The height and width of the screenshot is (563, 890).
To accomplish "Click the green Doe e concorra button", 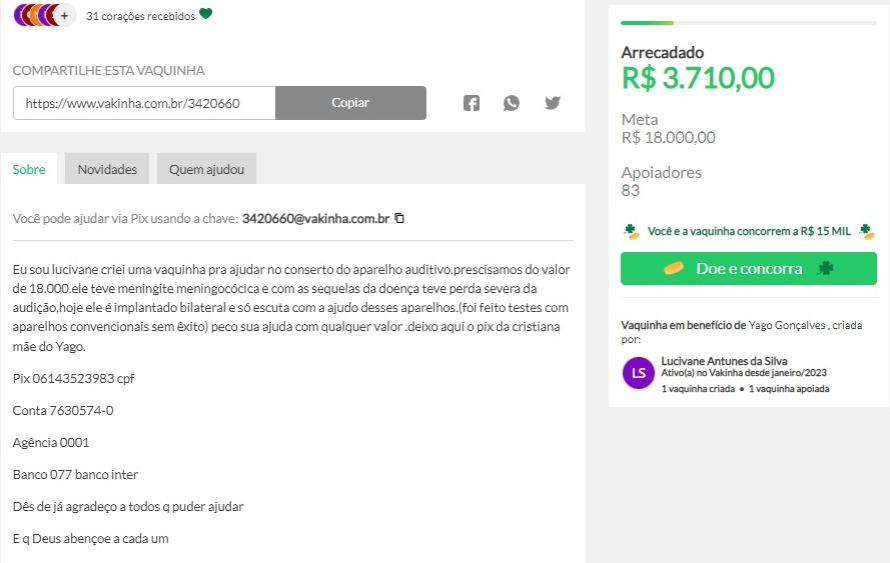I will coord(748,268).
